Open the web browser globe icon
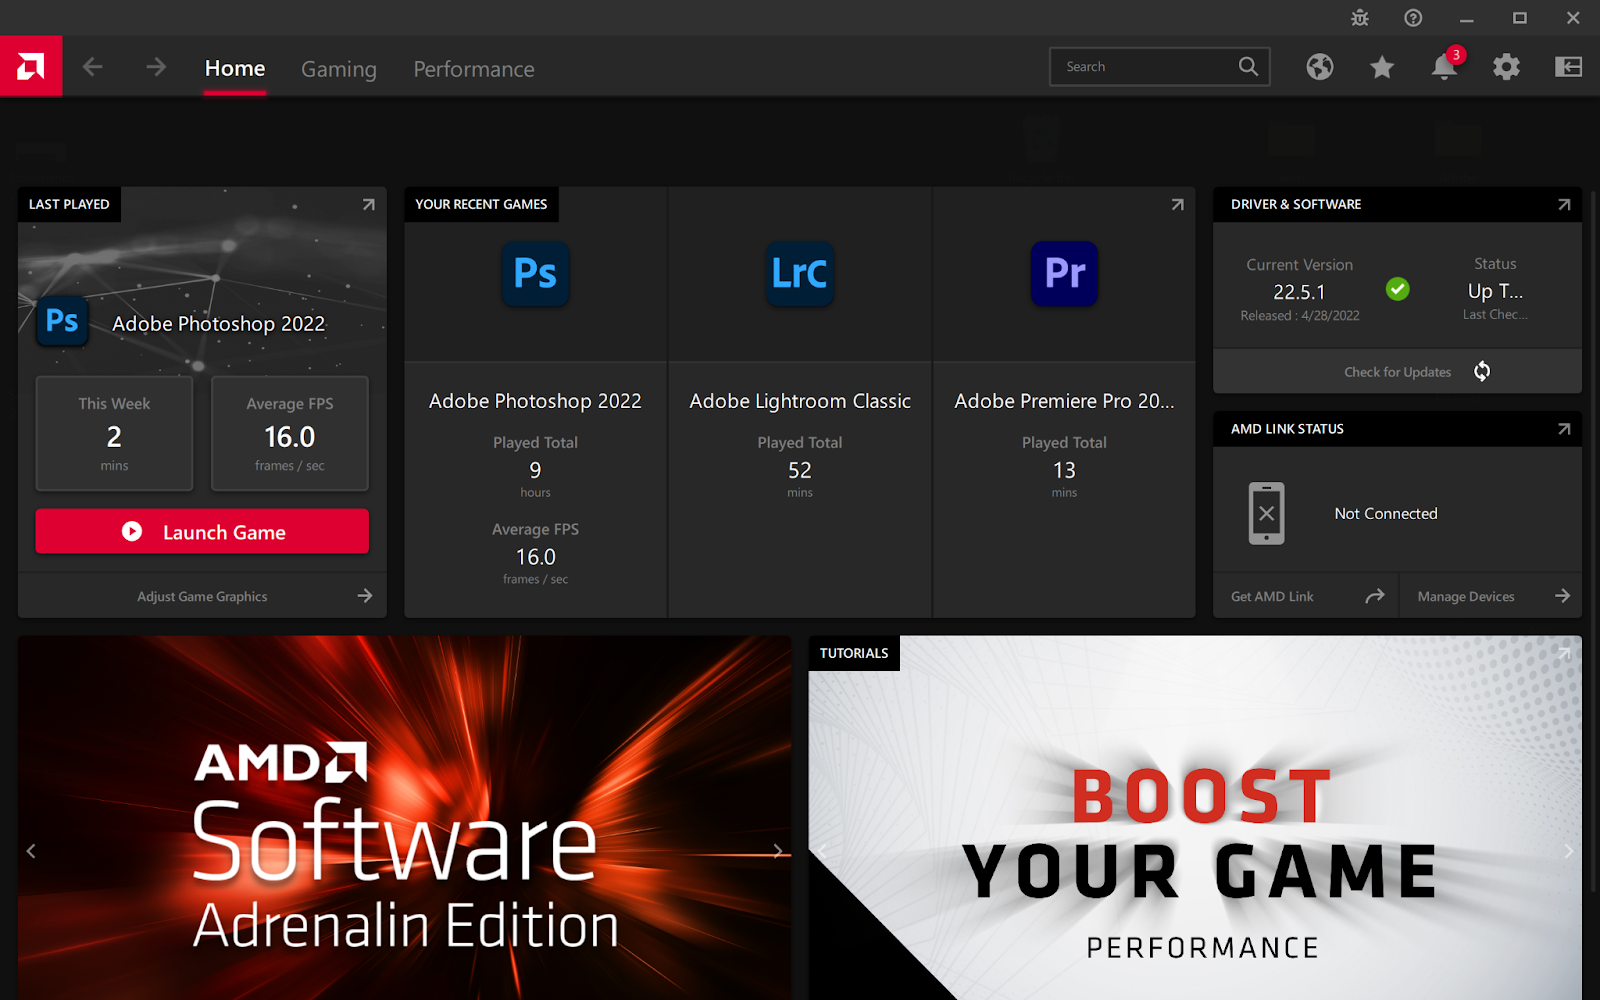This screenshot has height=1000, width=1600. point(1320,67)
